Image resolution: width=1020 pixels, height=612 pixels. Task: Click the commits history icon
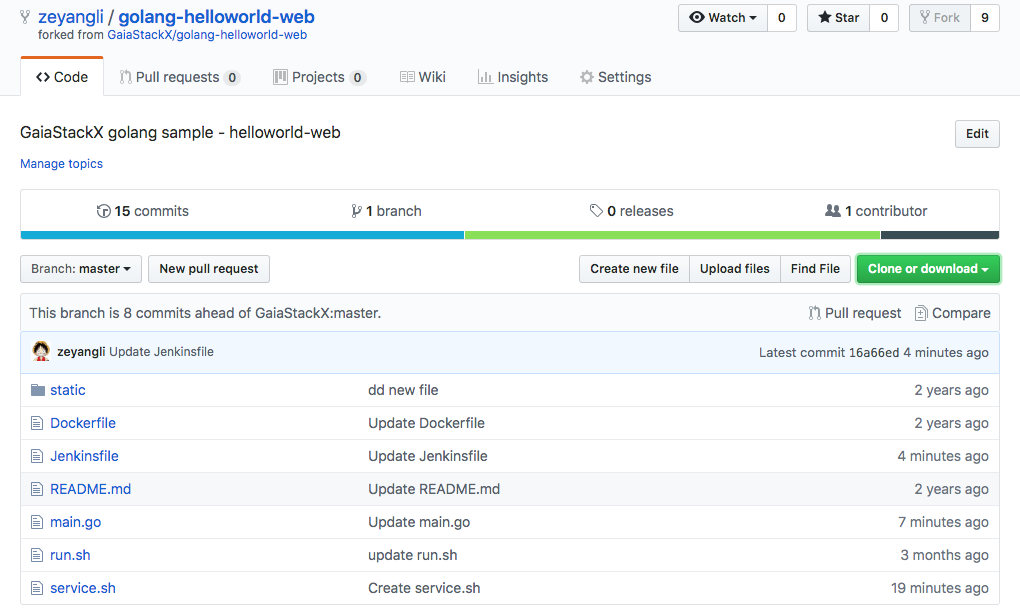point(103,211)
